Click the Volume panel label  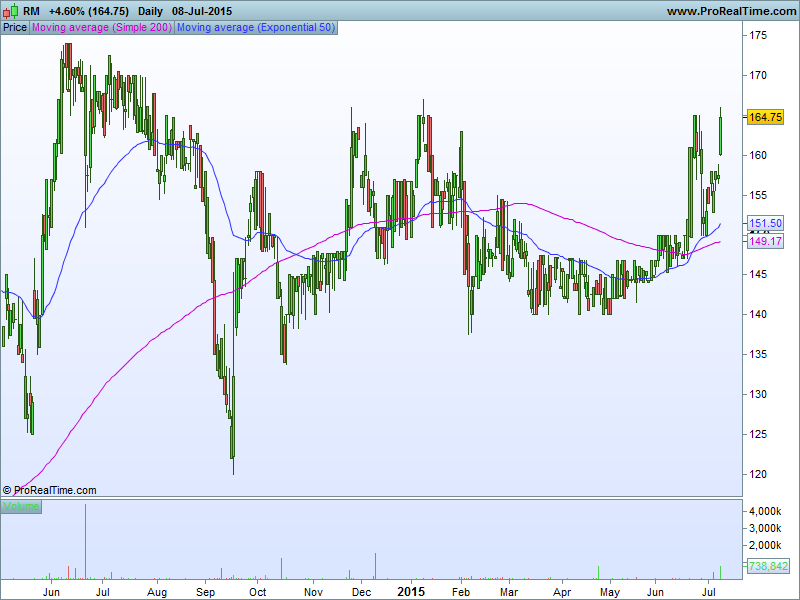[21, 507]
